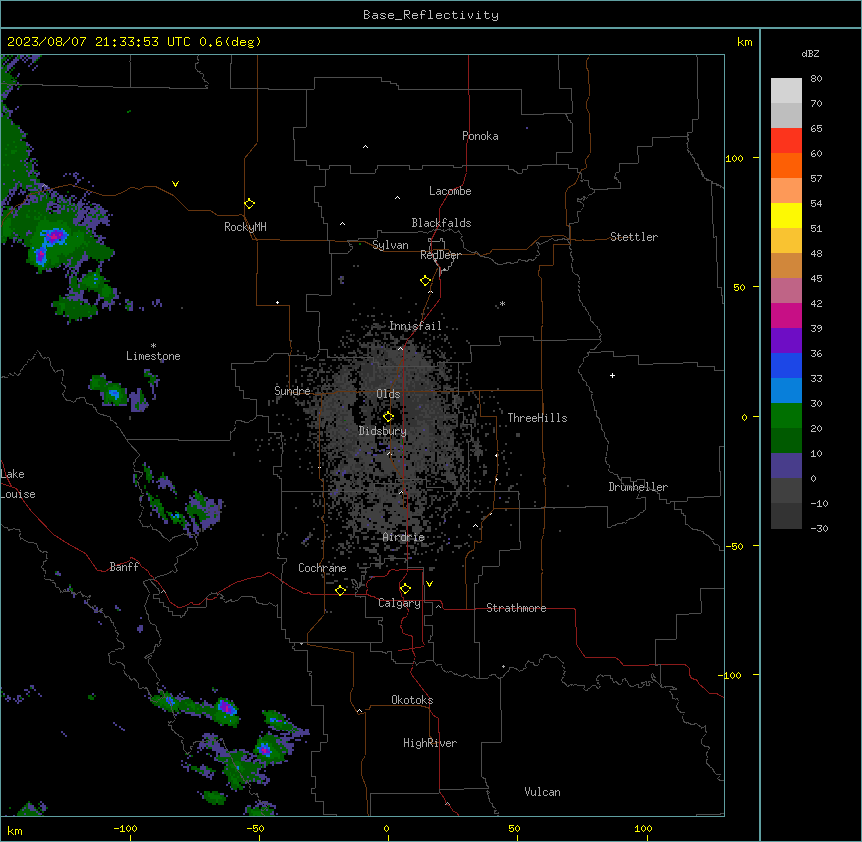The width and height of the screenshot is (862, 842).
Task: Click the RedDeer city label
Action: point(440,255)
